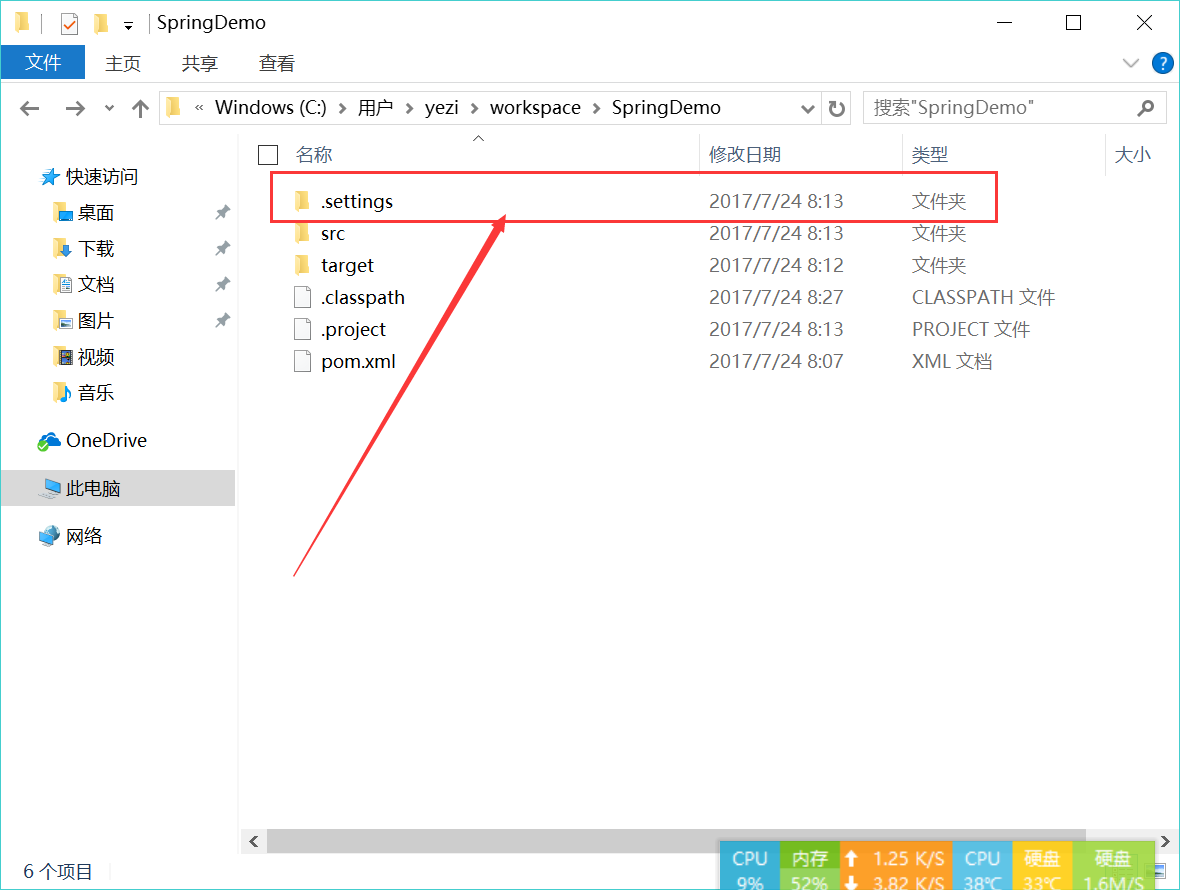Click the checkmark icon in the quick access toolbar
The height and width of the screenshot is (890, 1180).
click(69, 22)
